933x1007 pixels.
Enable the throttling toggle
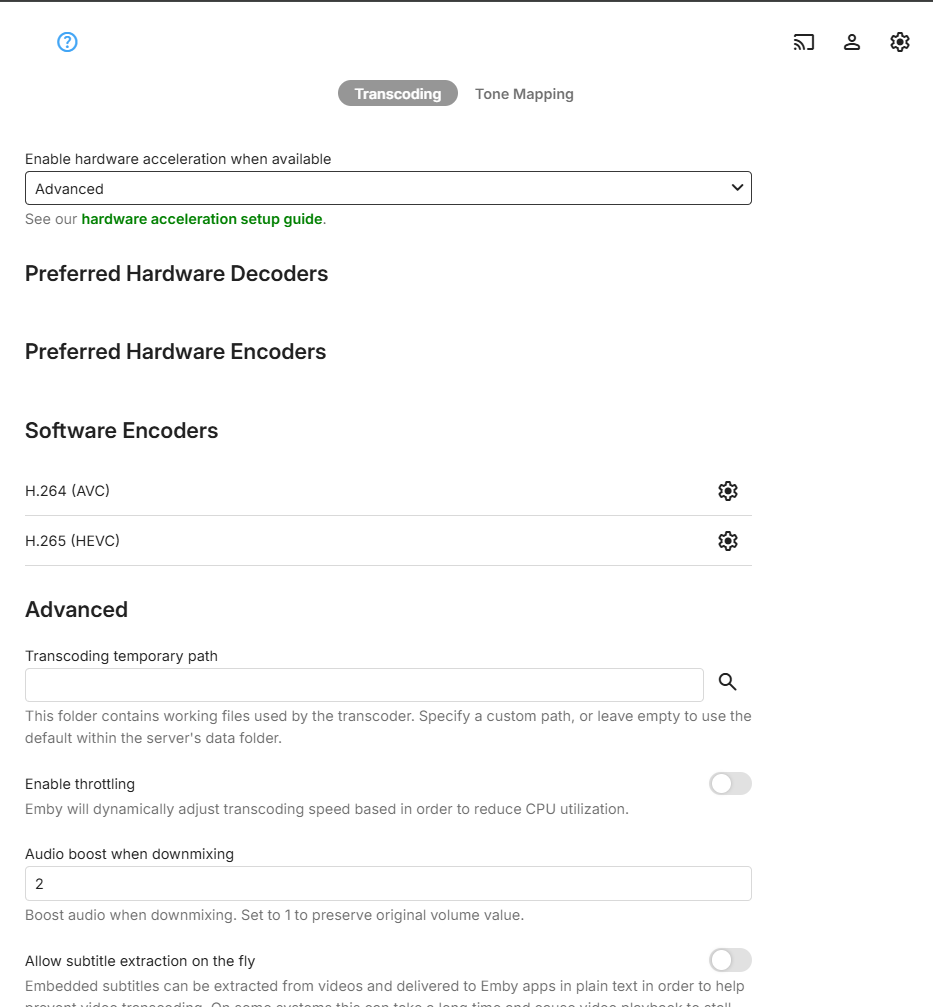click(x=730, y=784)
